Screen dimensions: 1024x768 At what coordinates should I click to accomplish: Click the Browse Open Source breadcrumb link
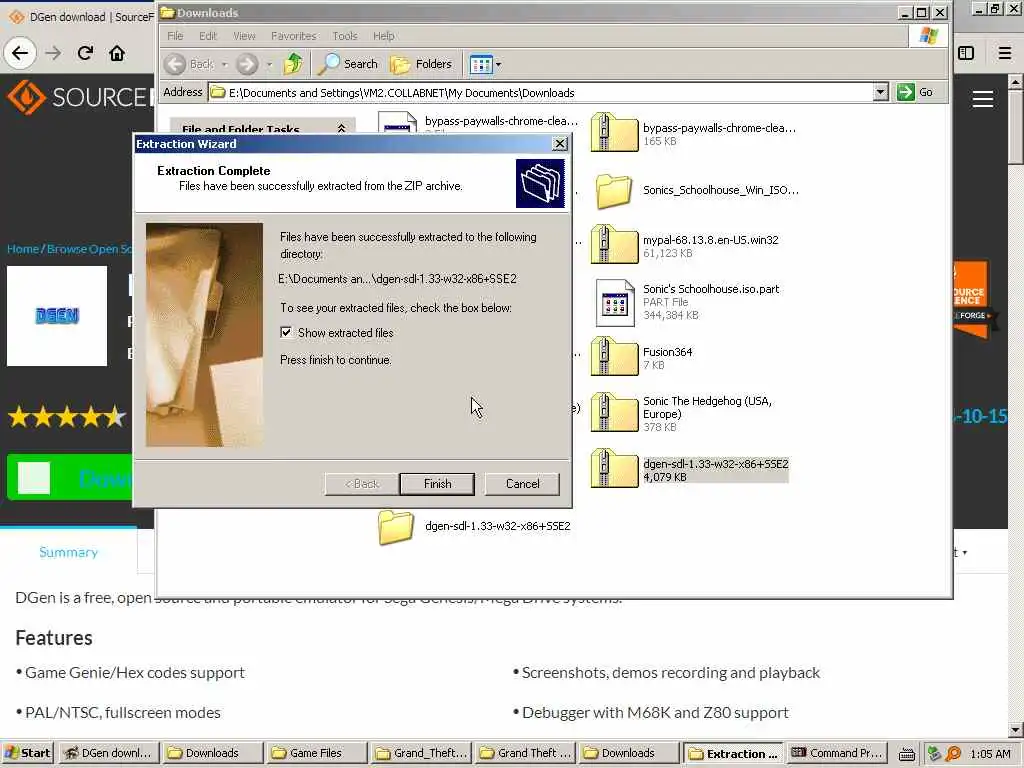[x=89, y=249]
